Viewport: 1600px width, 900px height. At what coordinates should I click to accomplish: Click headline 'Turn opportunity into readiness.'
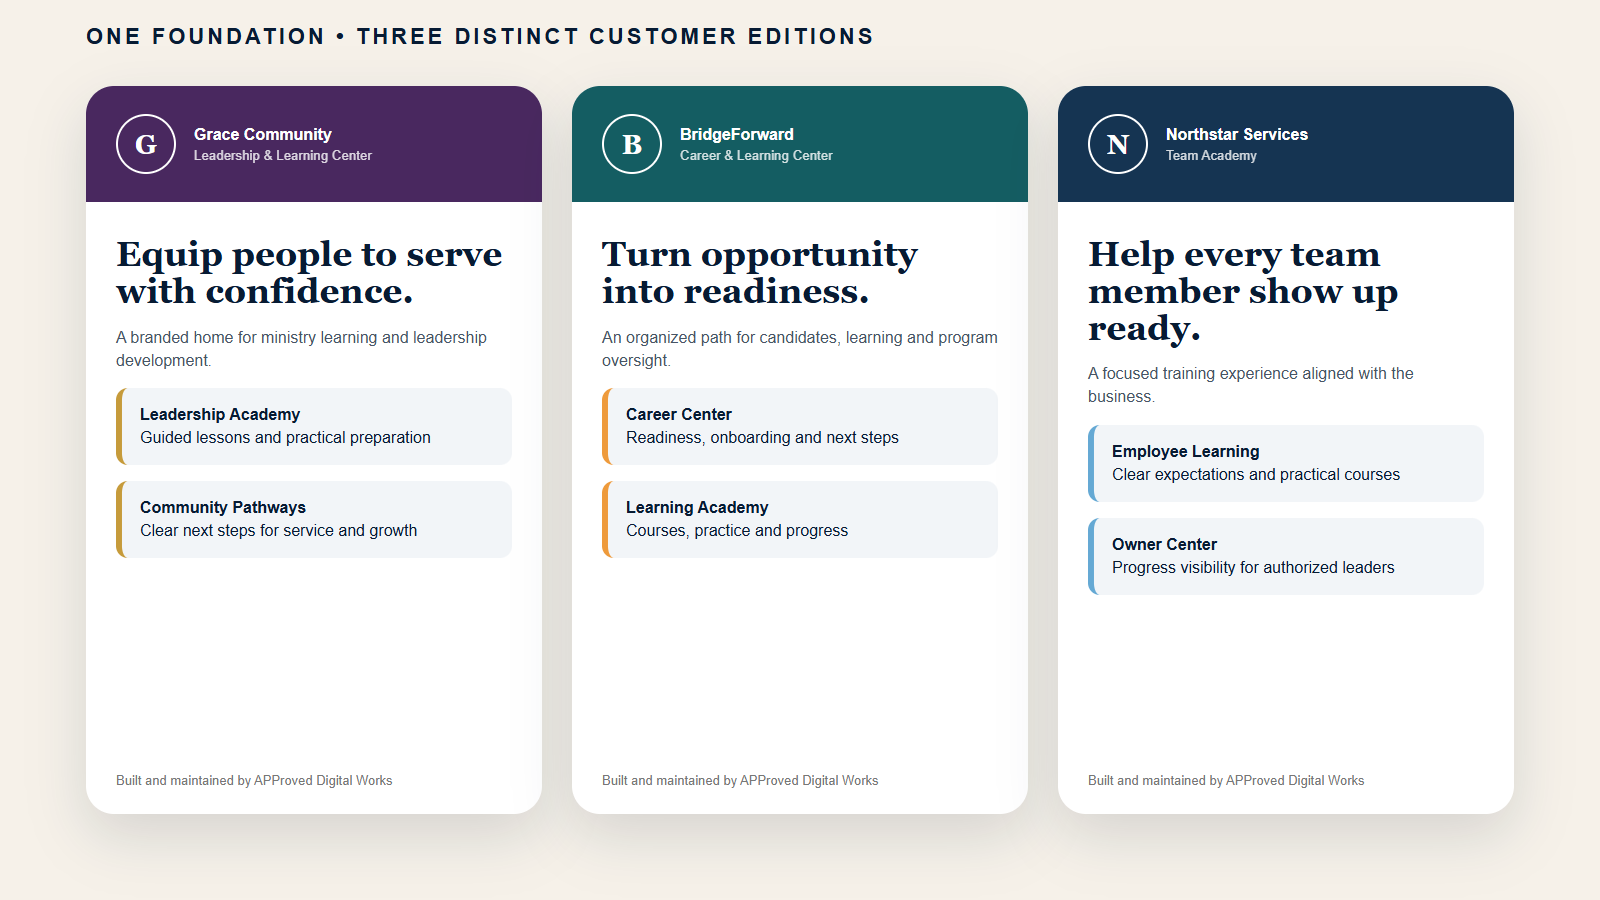[760, 272]
